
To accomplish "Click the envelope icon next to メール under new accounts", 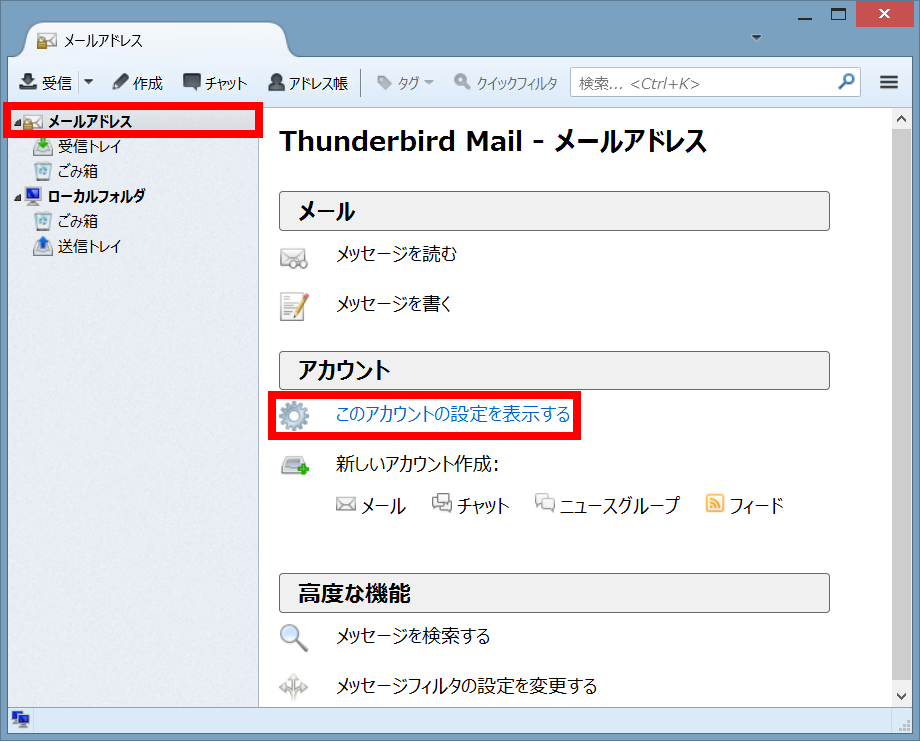I will pyautogui.click(x=344, y=505).
